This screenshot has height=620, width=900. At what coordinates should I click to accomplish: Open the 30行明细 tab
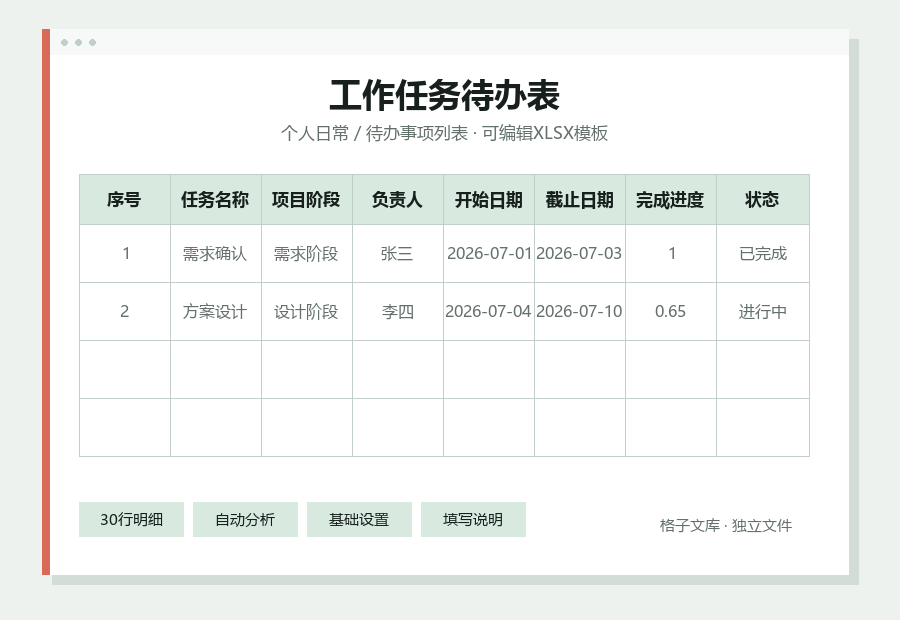click(131, 520)
